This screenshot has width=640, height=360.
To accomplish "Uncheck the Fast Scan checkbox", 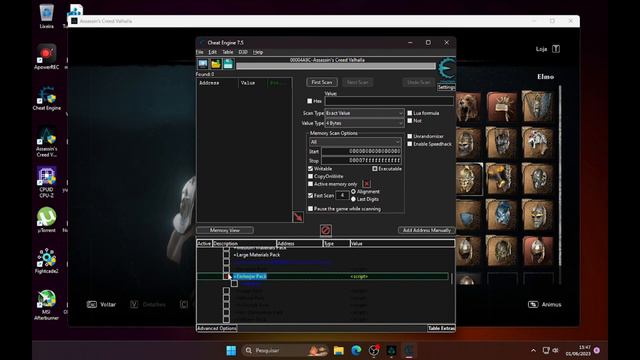I will pos(310,196).
